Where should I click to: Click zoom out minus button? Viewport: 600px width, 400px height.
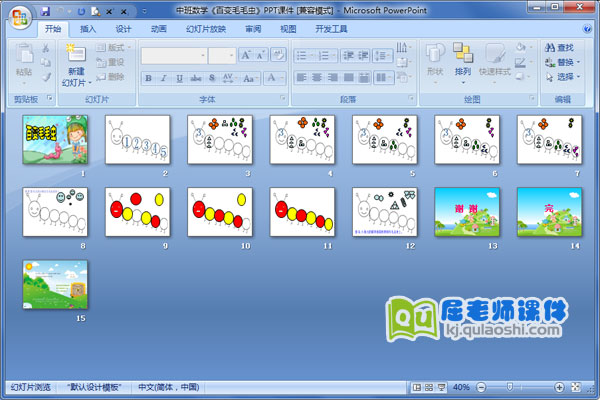click(481, 388)
